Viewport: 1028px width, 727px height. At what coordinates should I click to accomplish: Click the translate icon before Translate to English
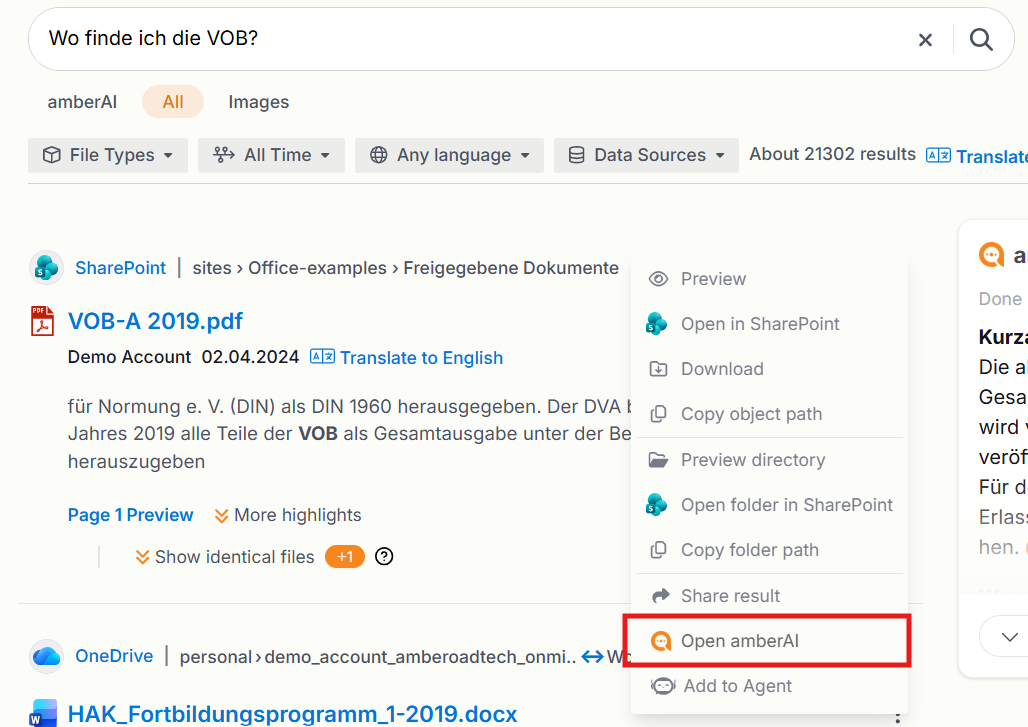[322, 357]
